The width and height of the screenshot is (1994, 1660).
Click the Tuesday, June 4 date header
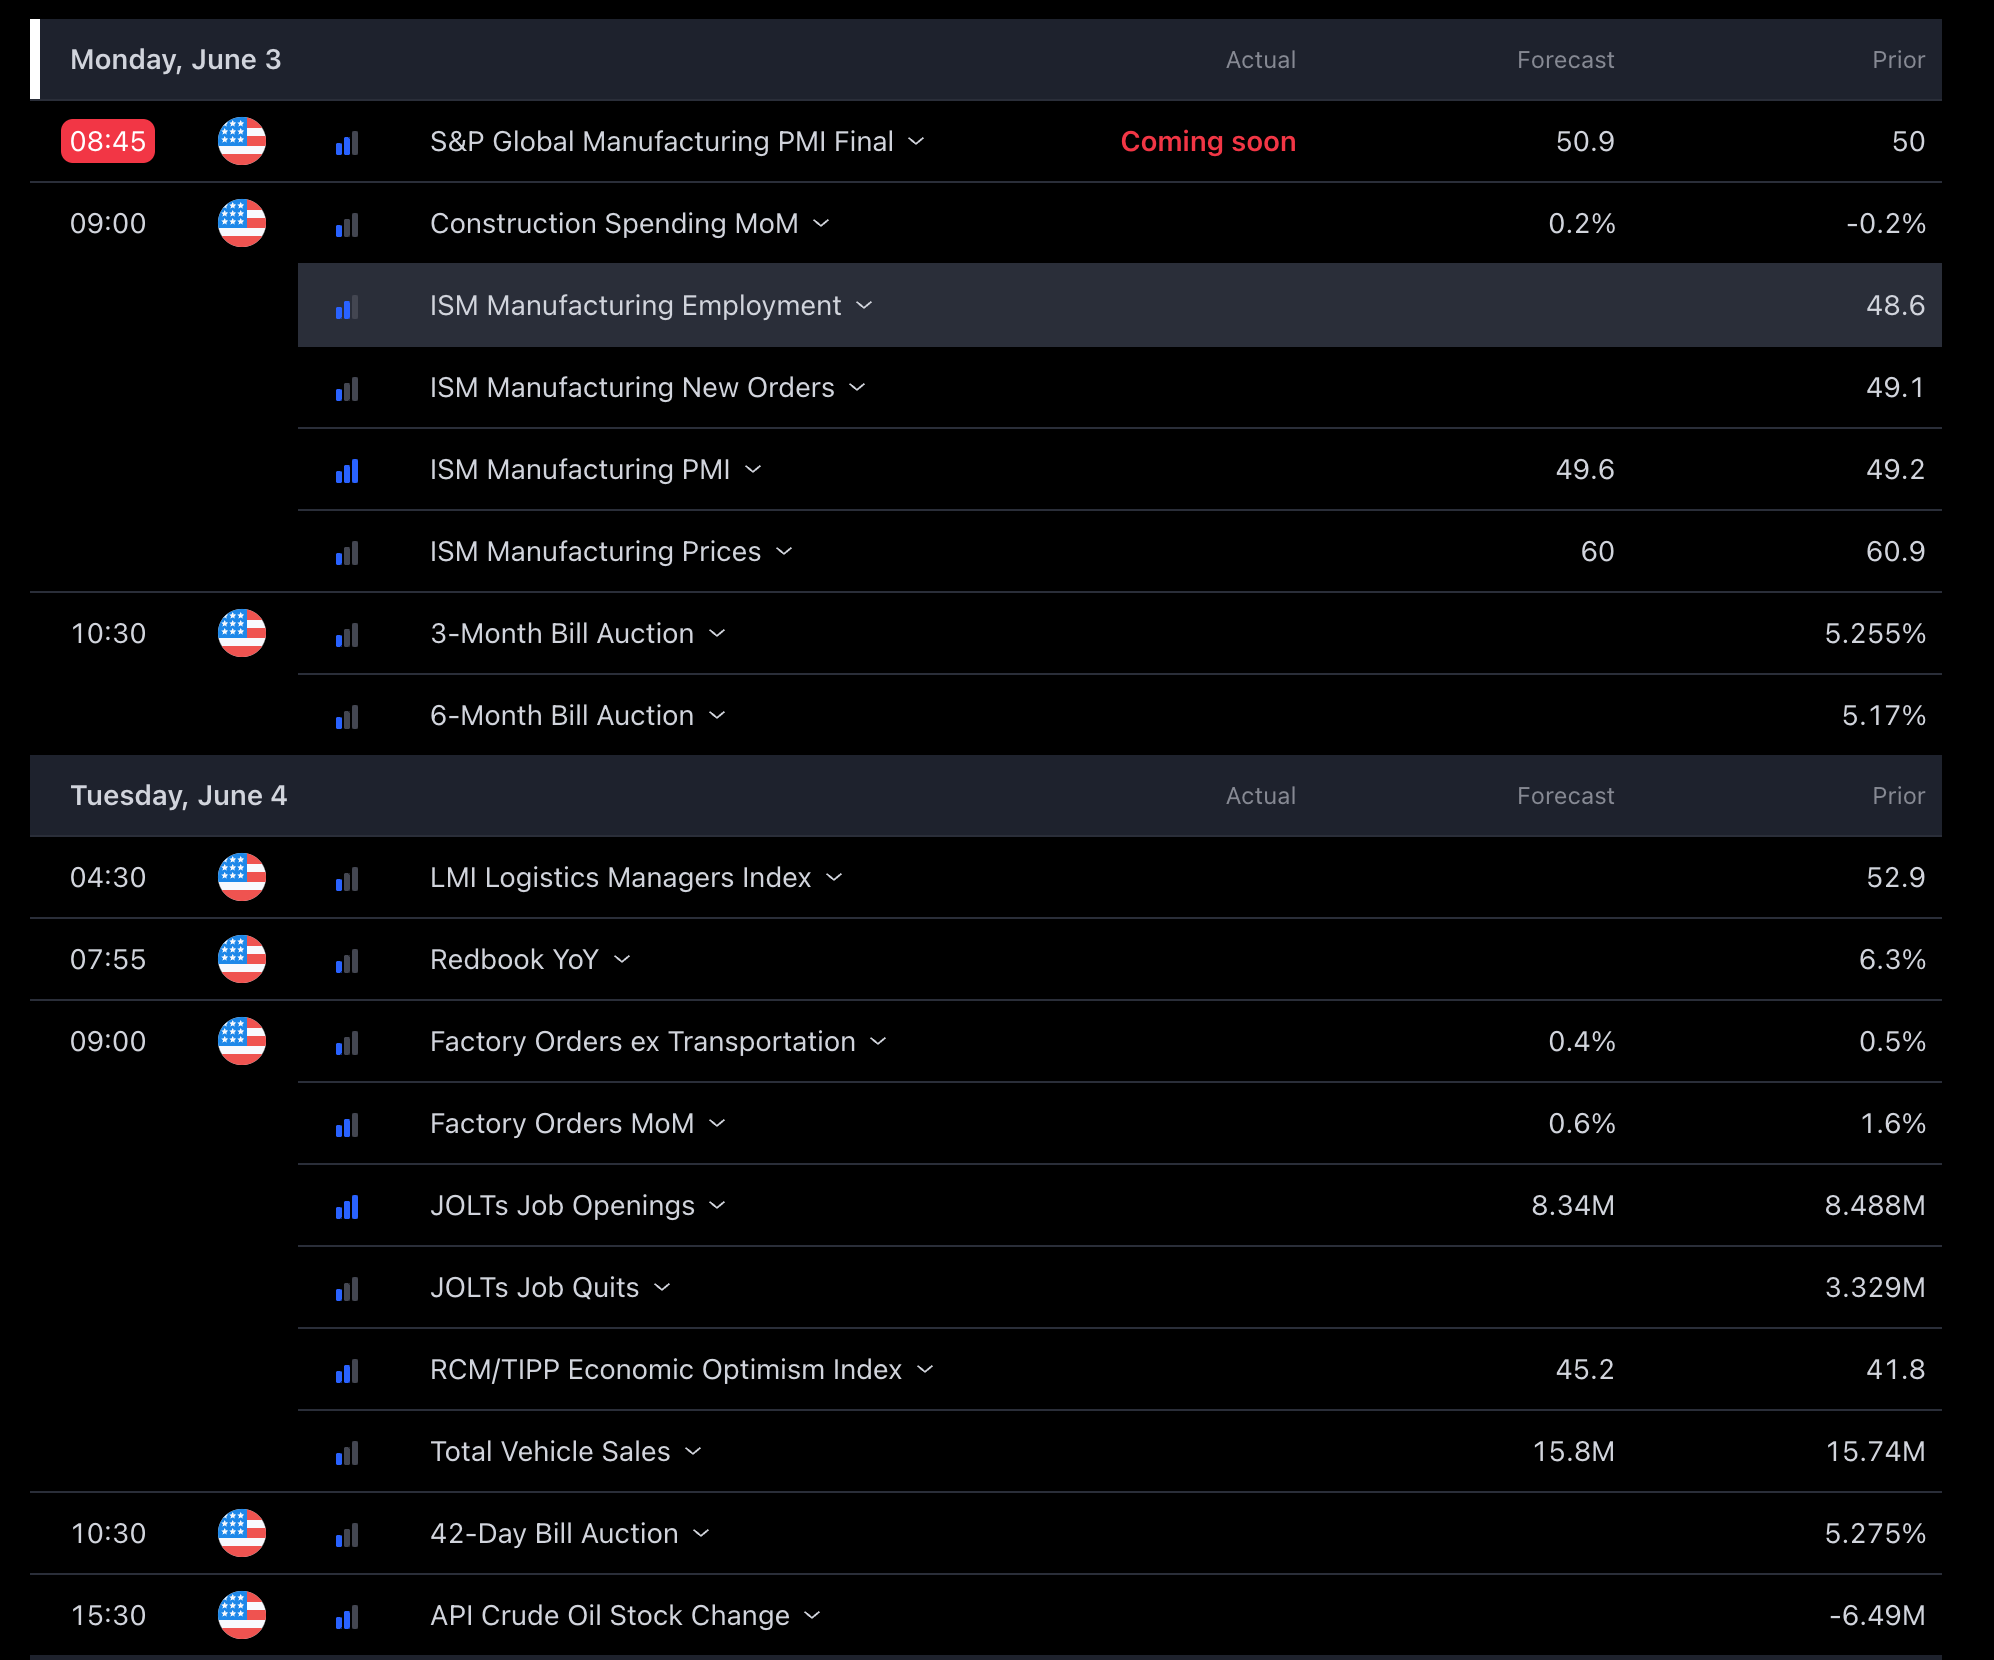pos(179,796)
